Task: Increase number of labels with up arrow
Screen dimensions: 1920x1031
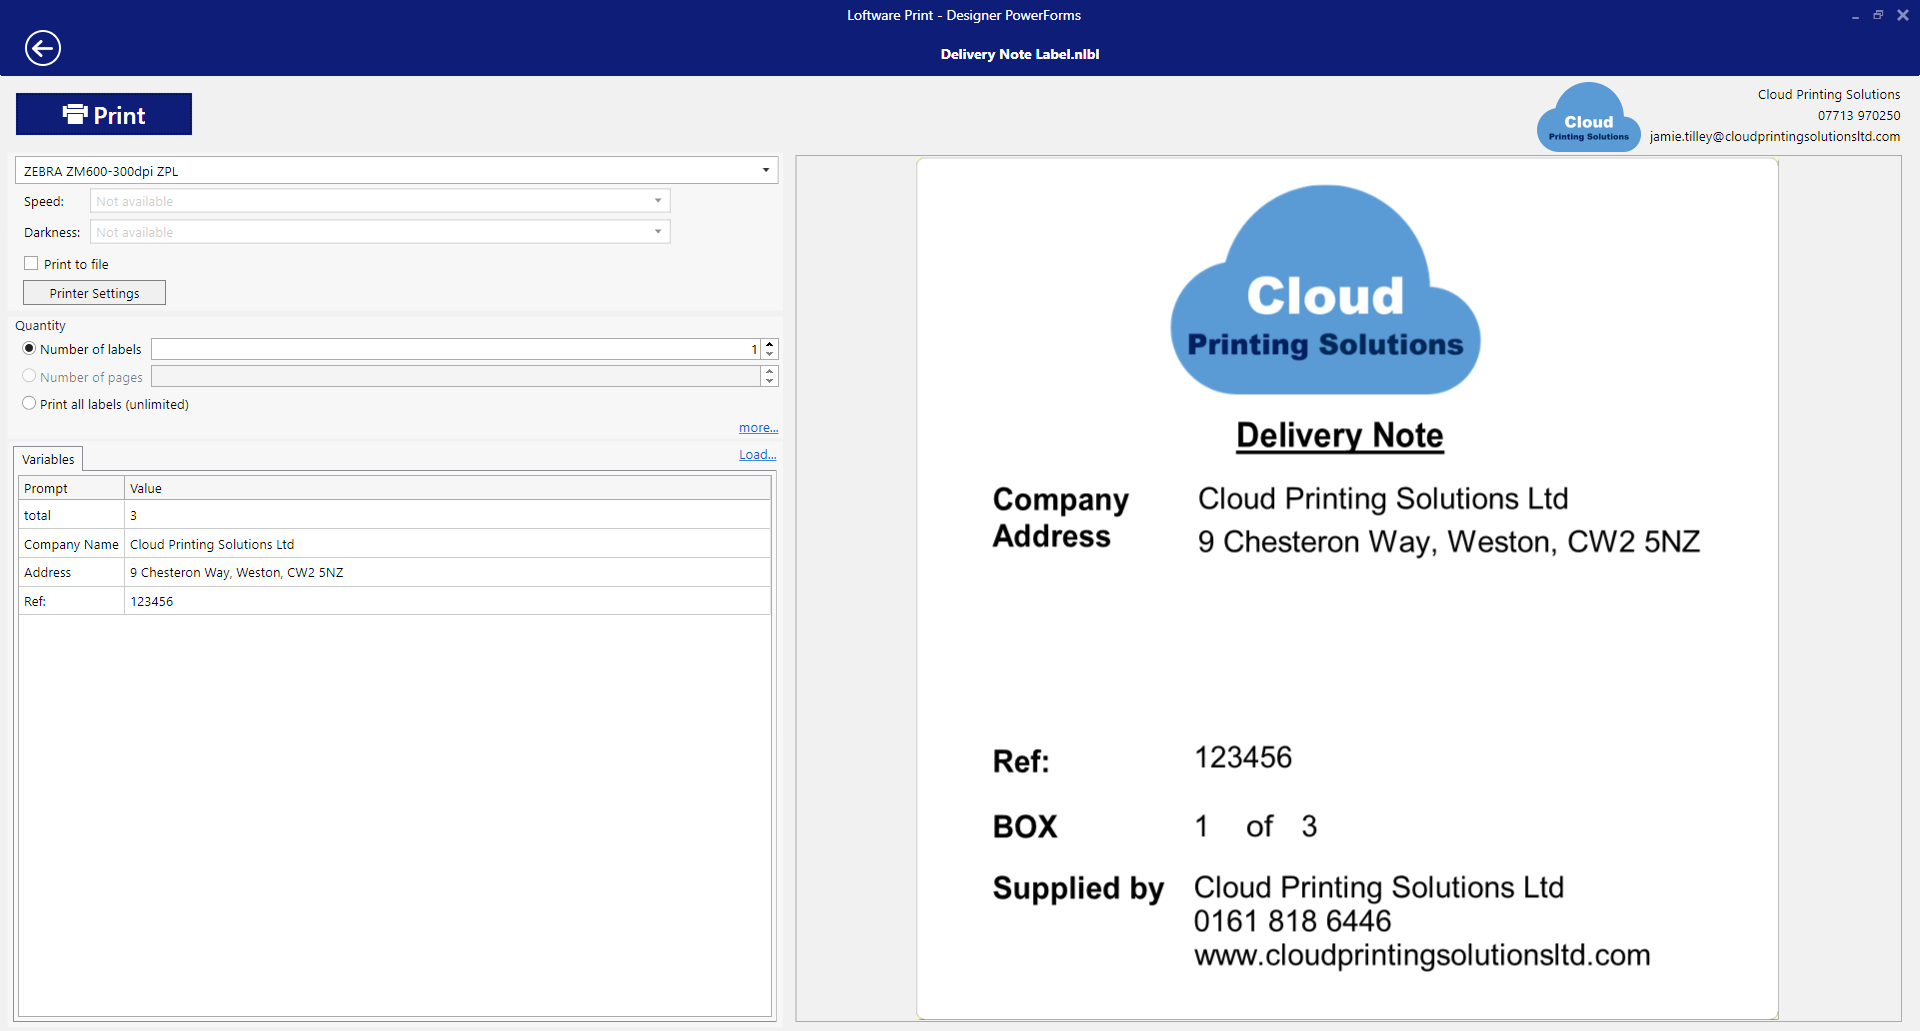Action: 770,344
